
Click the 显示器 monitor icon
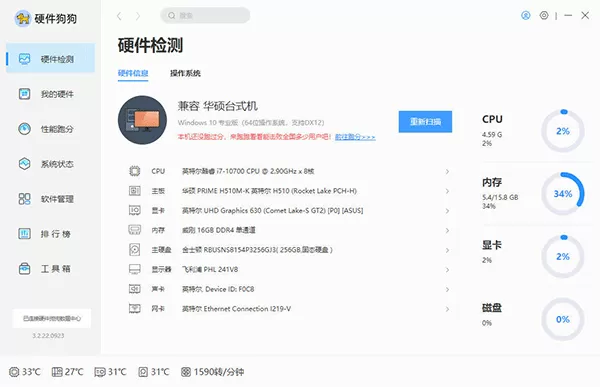[135, 269]
